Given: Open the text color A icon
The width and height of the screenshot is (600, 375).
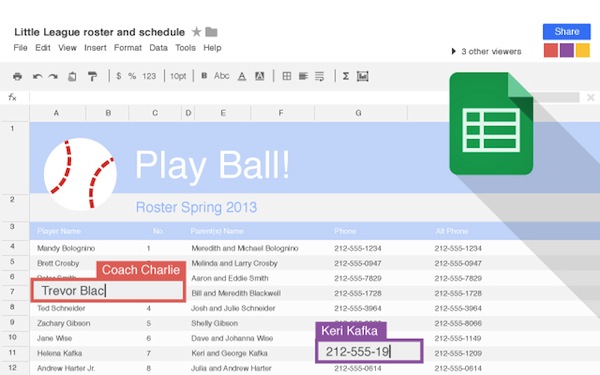Looking at the screenshot, I should (x=242, y=77).
